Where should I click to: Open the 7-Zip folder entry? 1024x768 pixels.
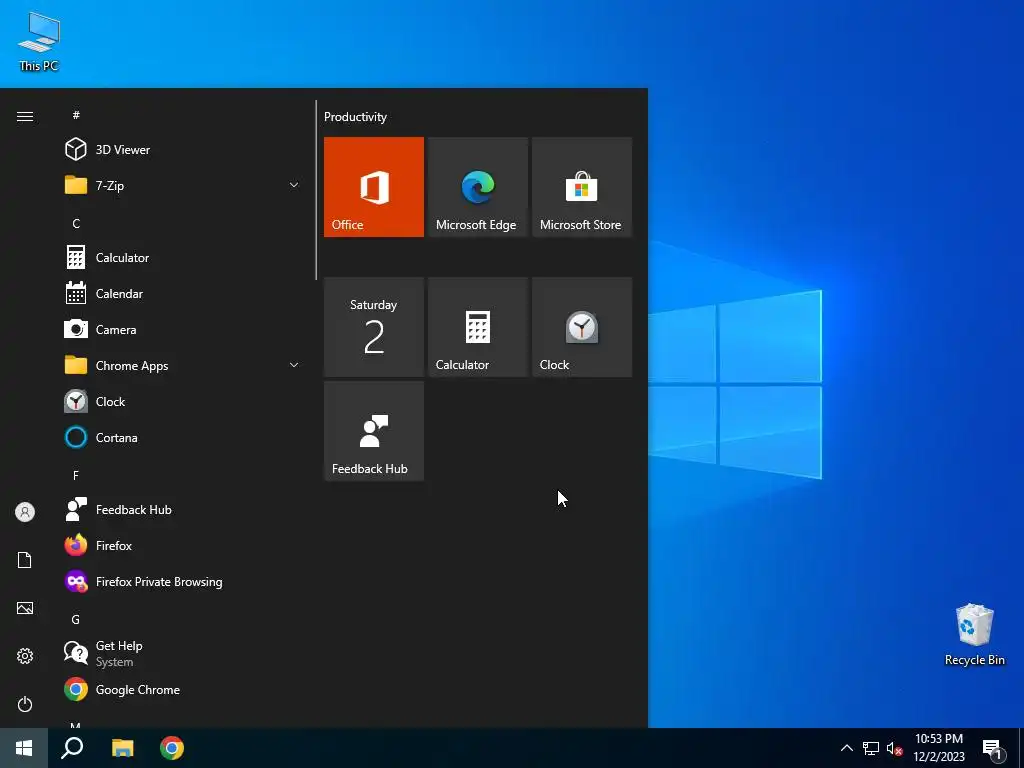click(182, 185)
